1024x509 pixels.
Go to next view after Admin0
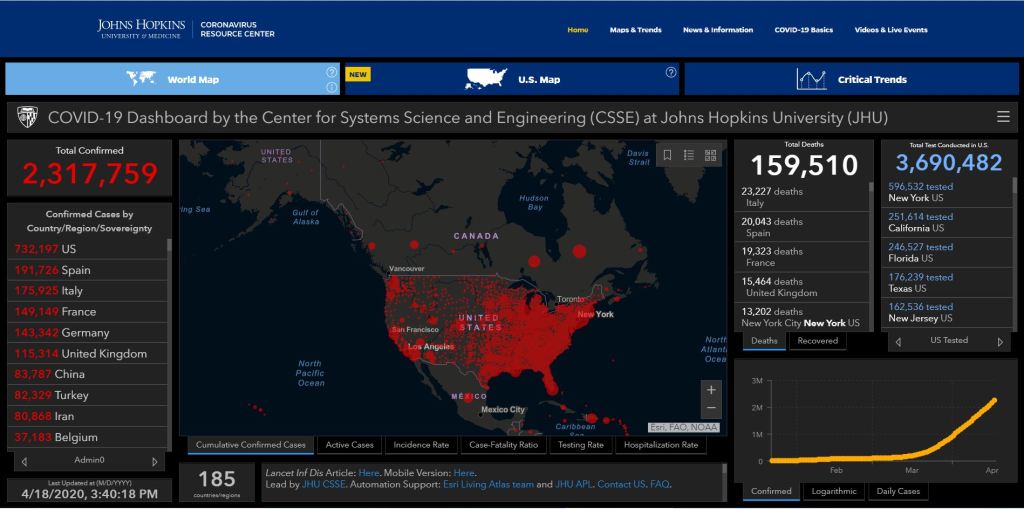pyautogui.click(x=155, y=461)
